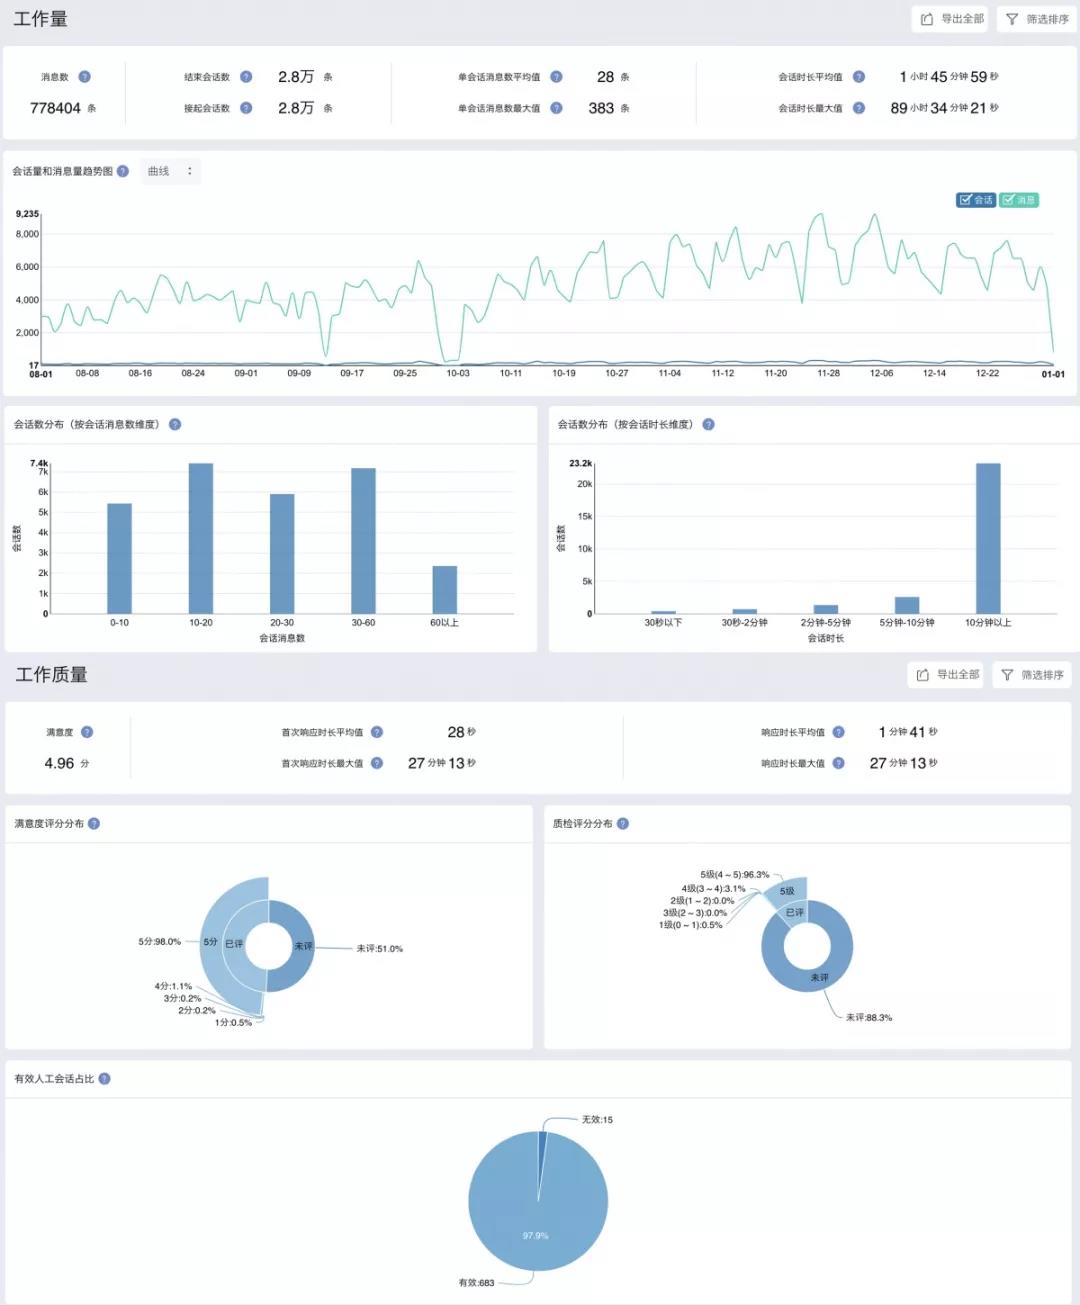Click 导出全部 button in 工作质量 header
1080x1305 pixels.
tap(946, 675)
